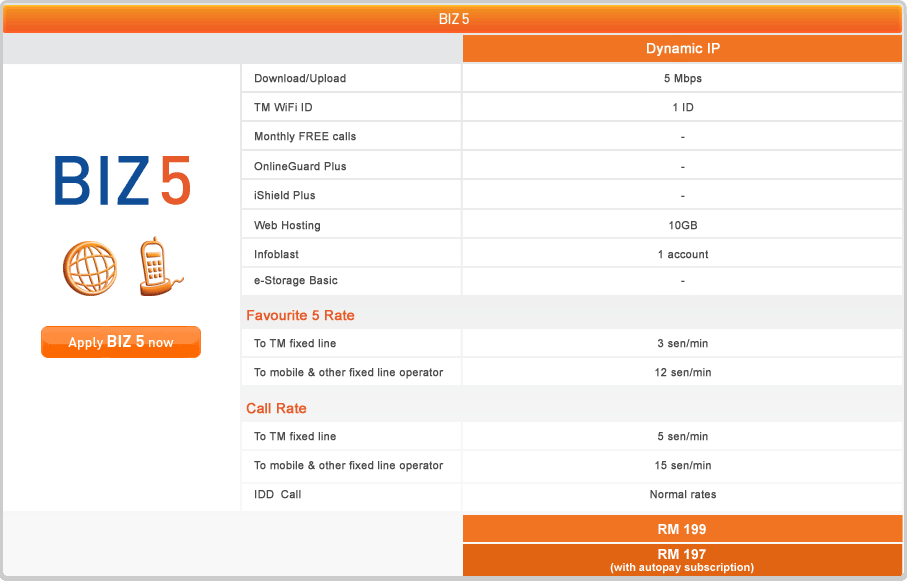Select the Infoblast 1 account entry

pyautogui.click(x=682, y=253)
